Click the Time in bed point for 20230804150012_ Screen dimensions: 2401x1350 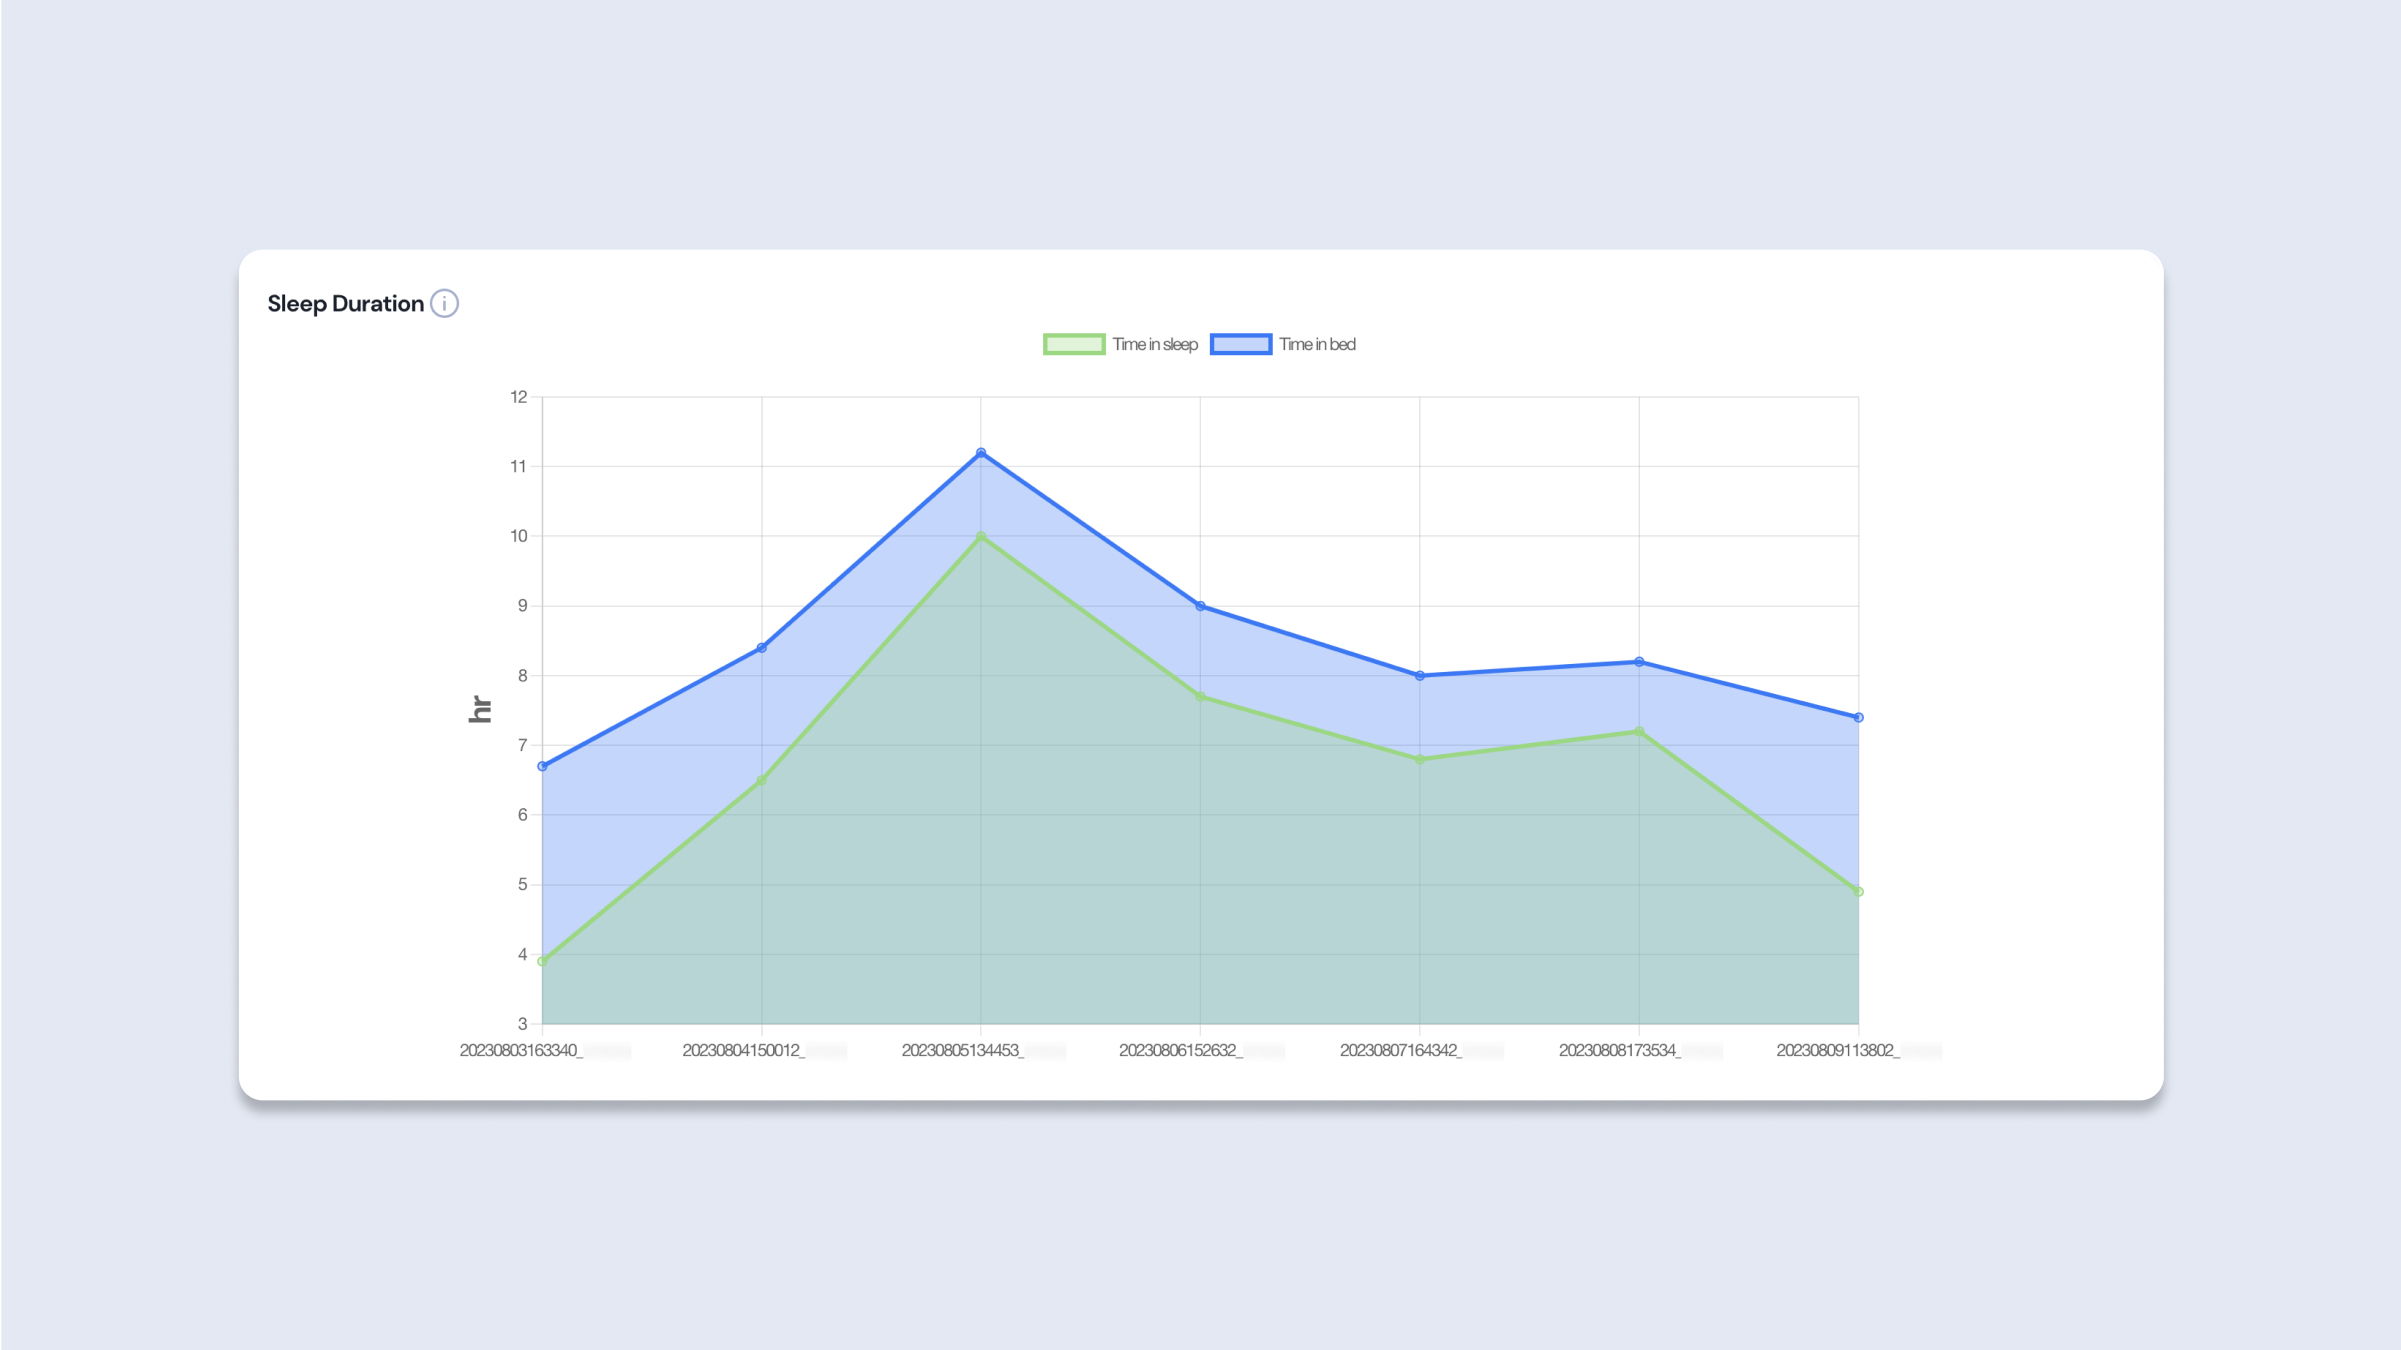(x=762, y=648)
